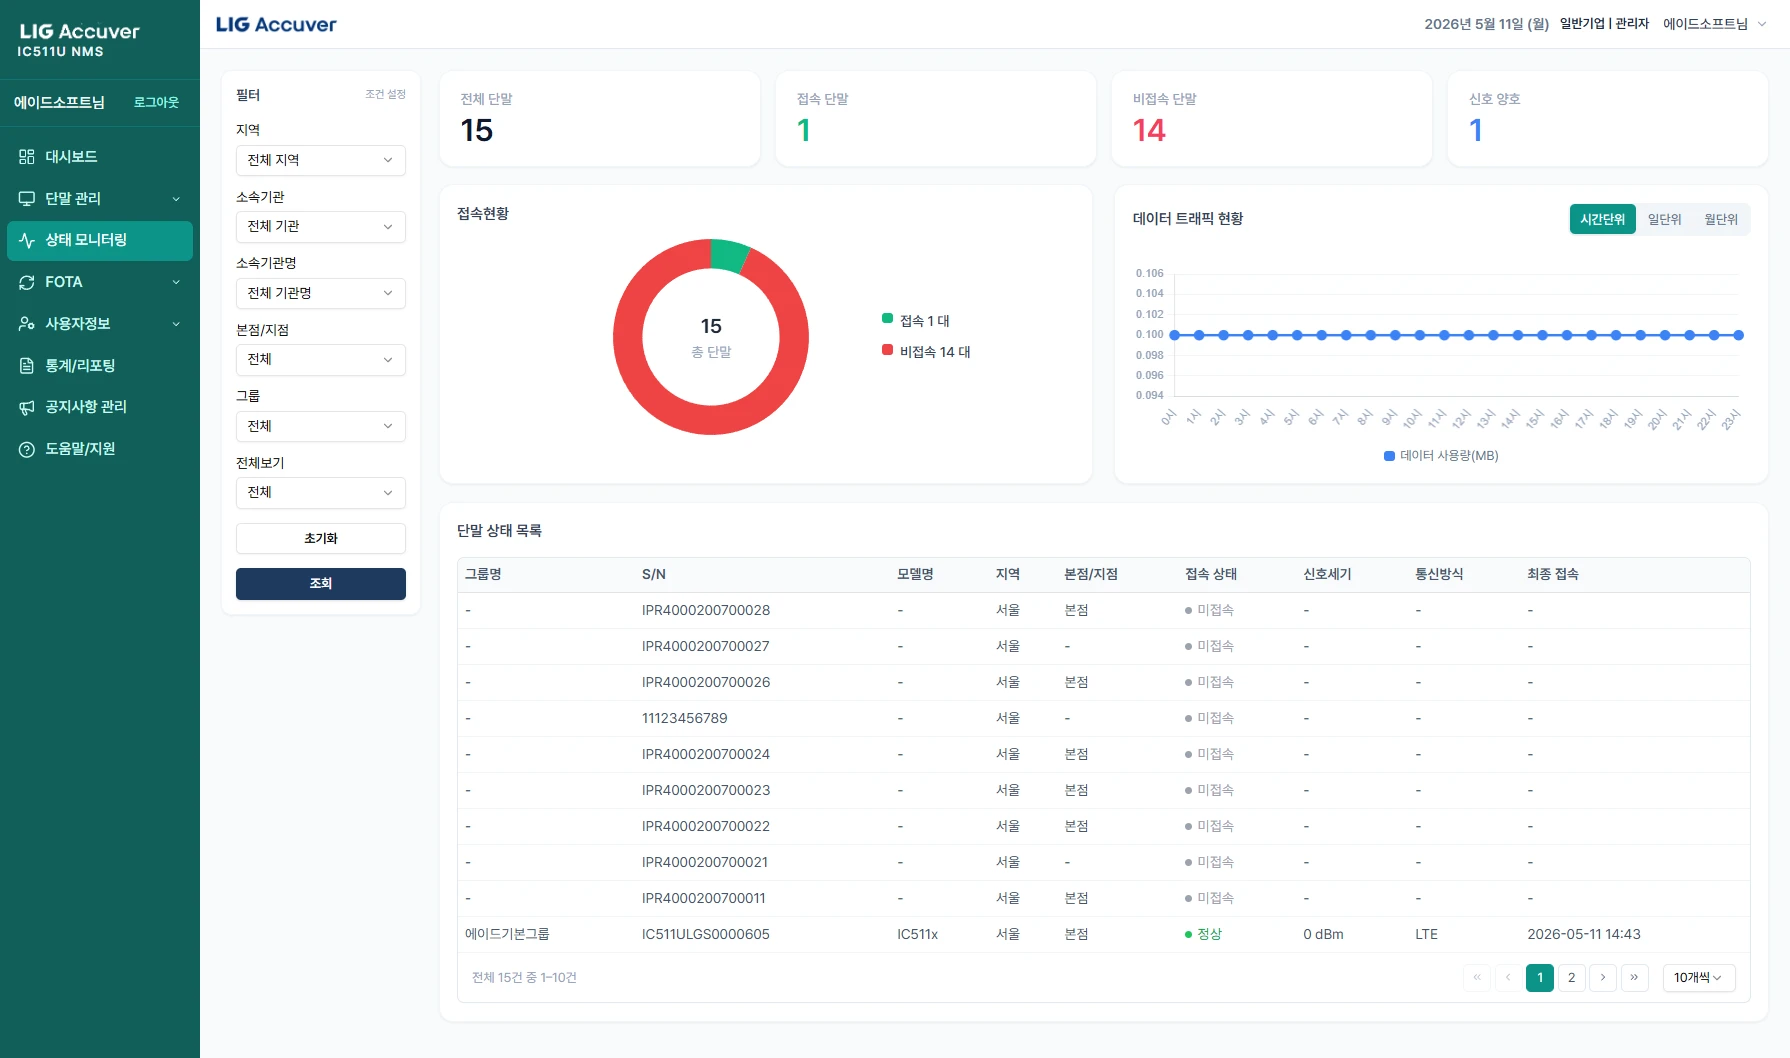The height and width of the screenshot is (1058, 1790).
Task: Click the LIG Accuver logo in header
Action: click(276, 24)
